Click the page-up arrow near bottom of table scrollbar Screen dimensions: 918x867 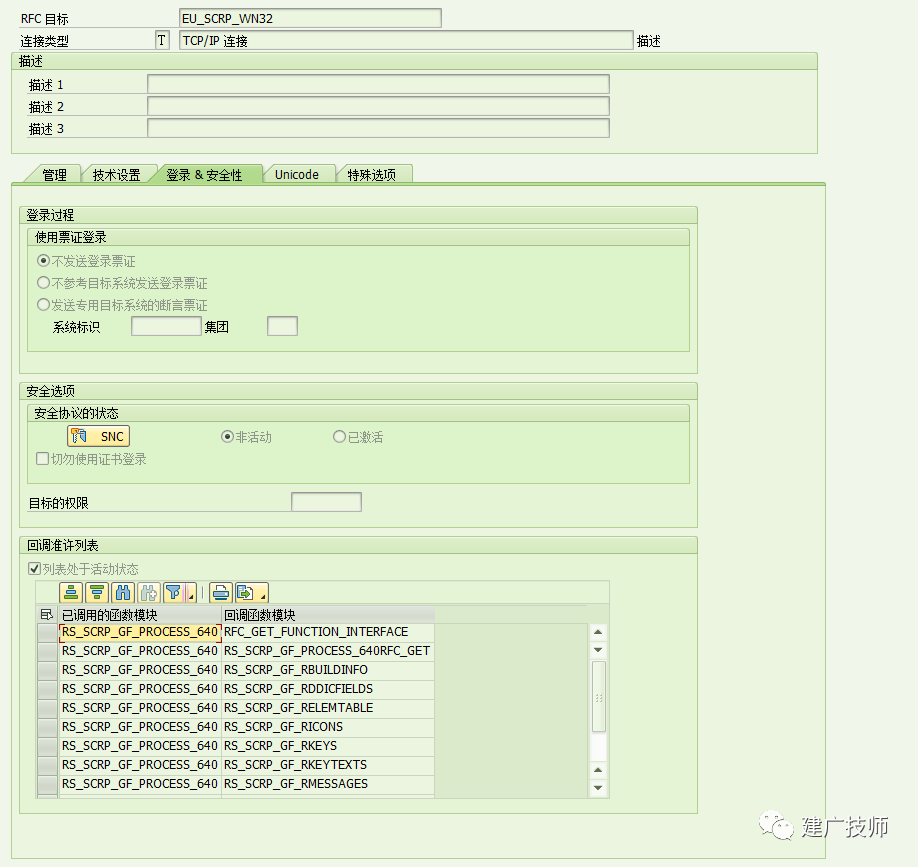pyautogui.click(x=598, y=770)
